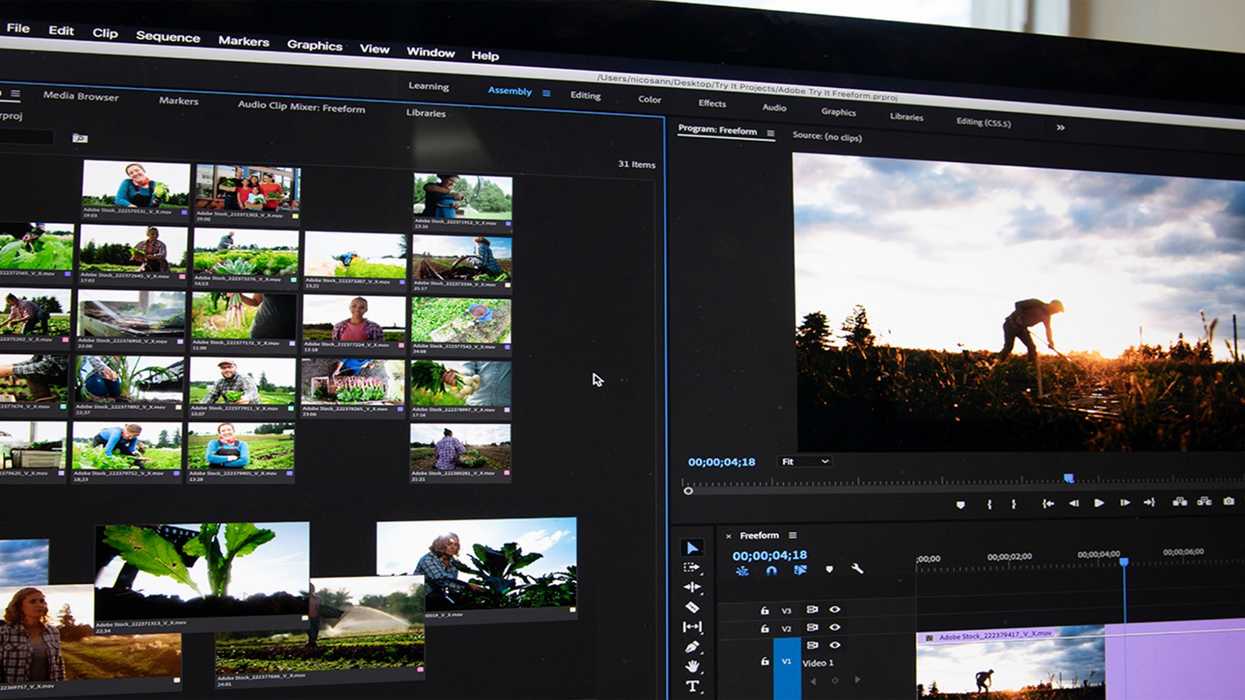Toggle sync lock for track V2
This screenshot has width=1245, height=700.
tap(812, 628)
